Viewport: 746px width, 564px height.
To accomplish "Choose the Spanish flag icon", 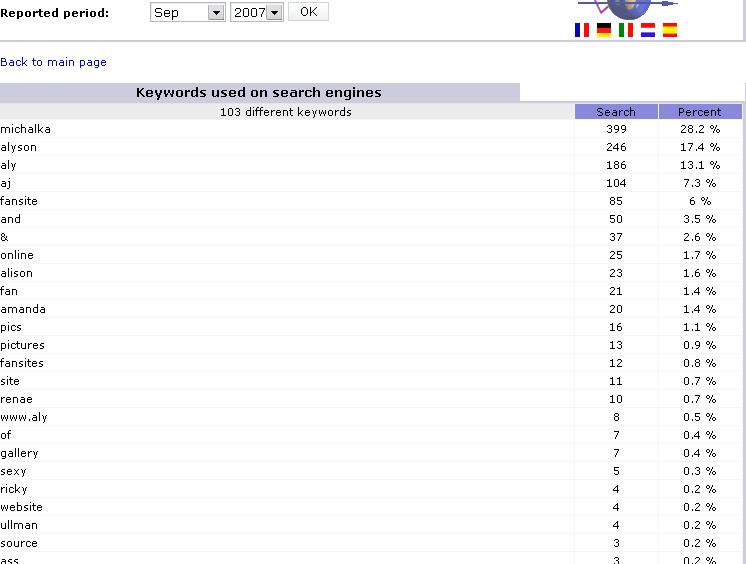I will tap(670, 30).
